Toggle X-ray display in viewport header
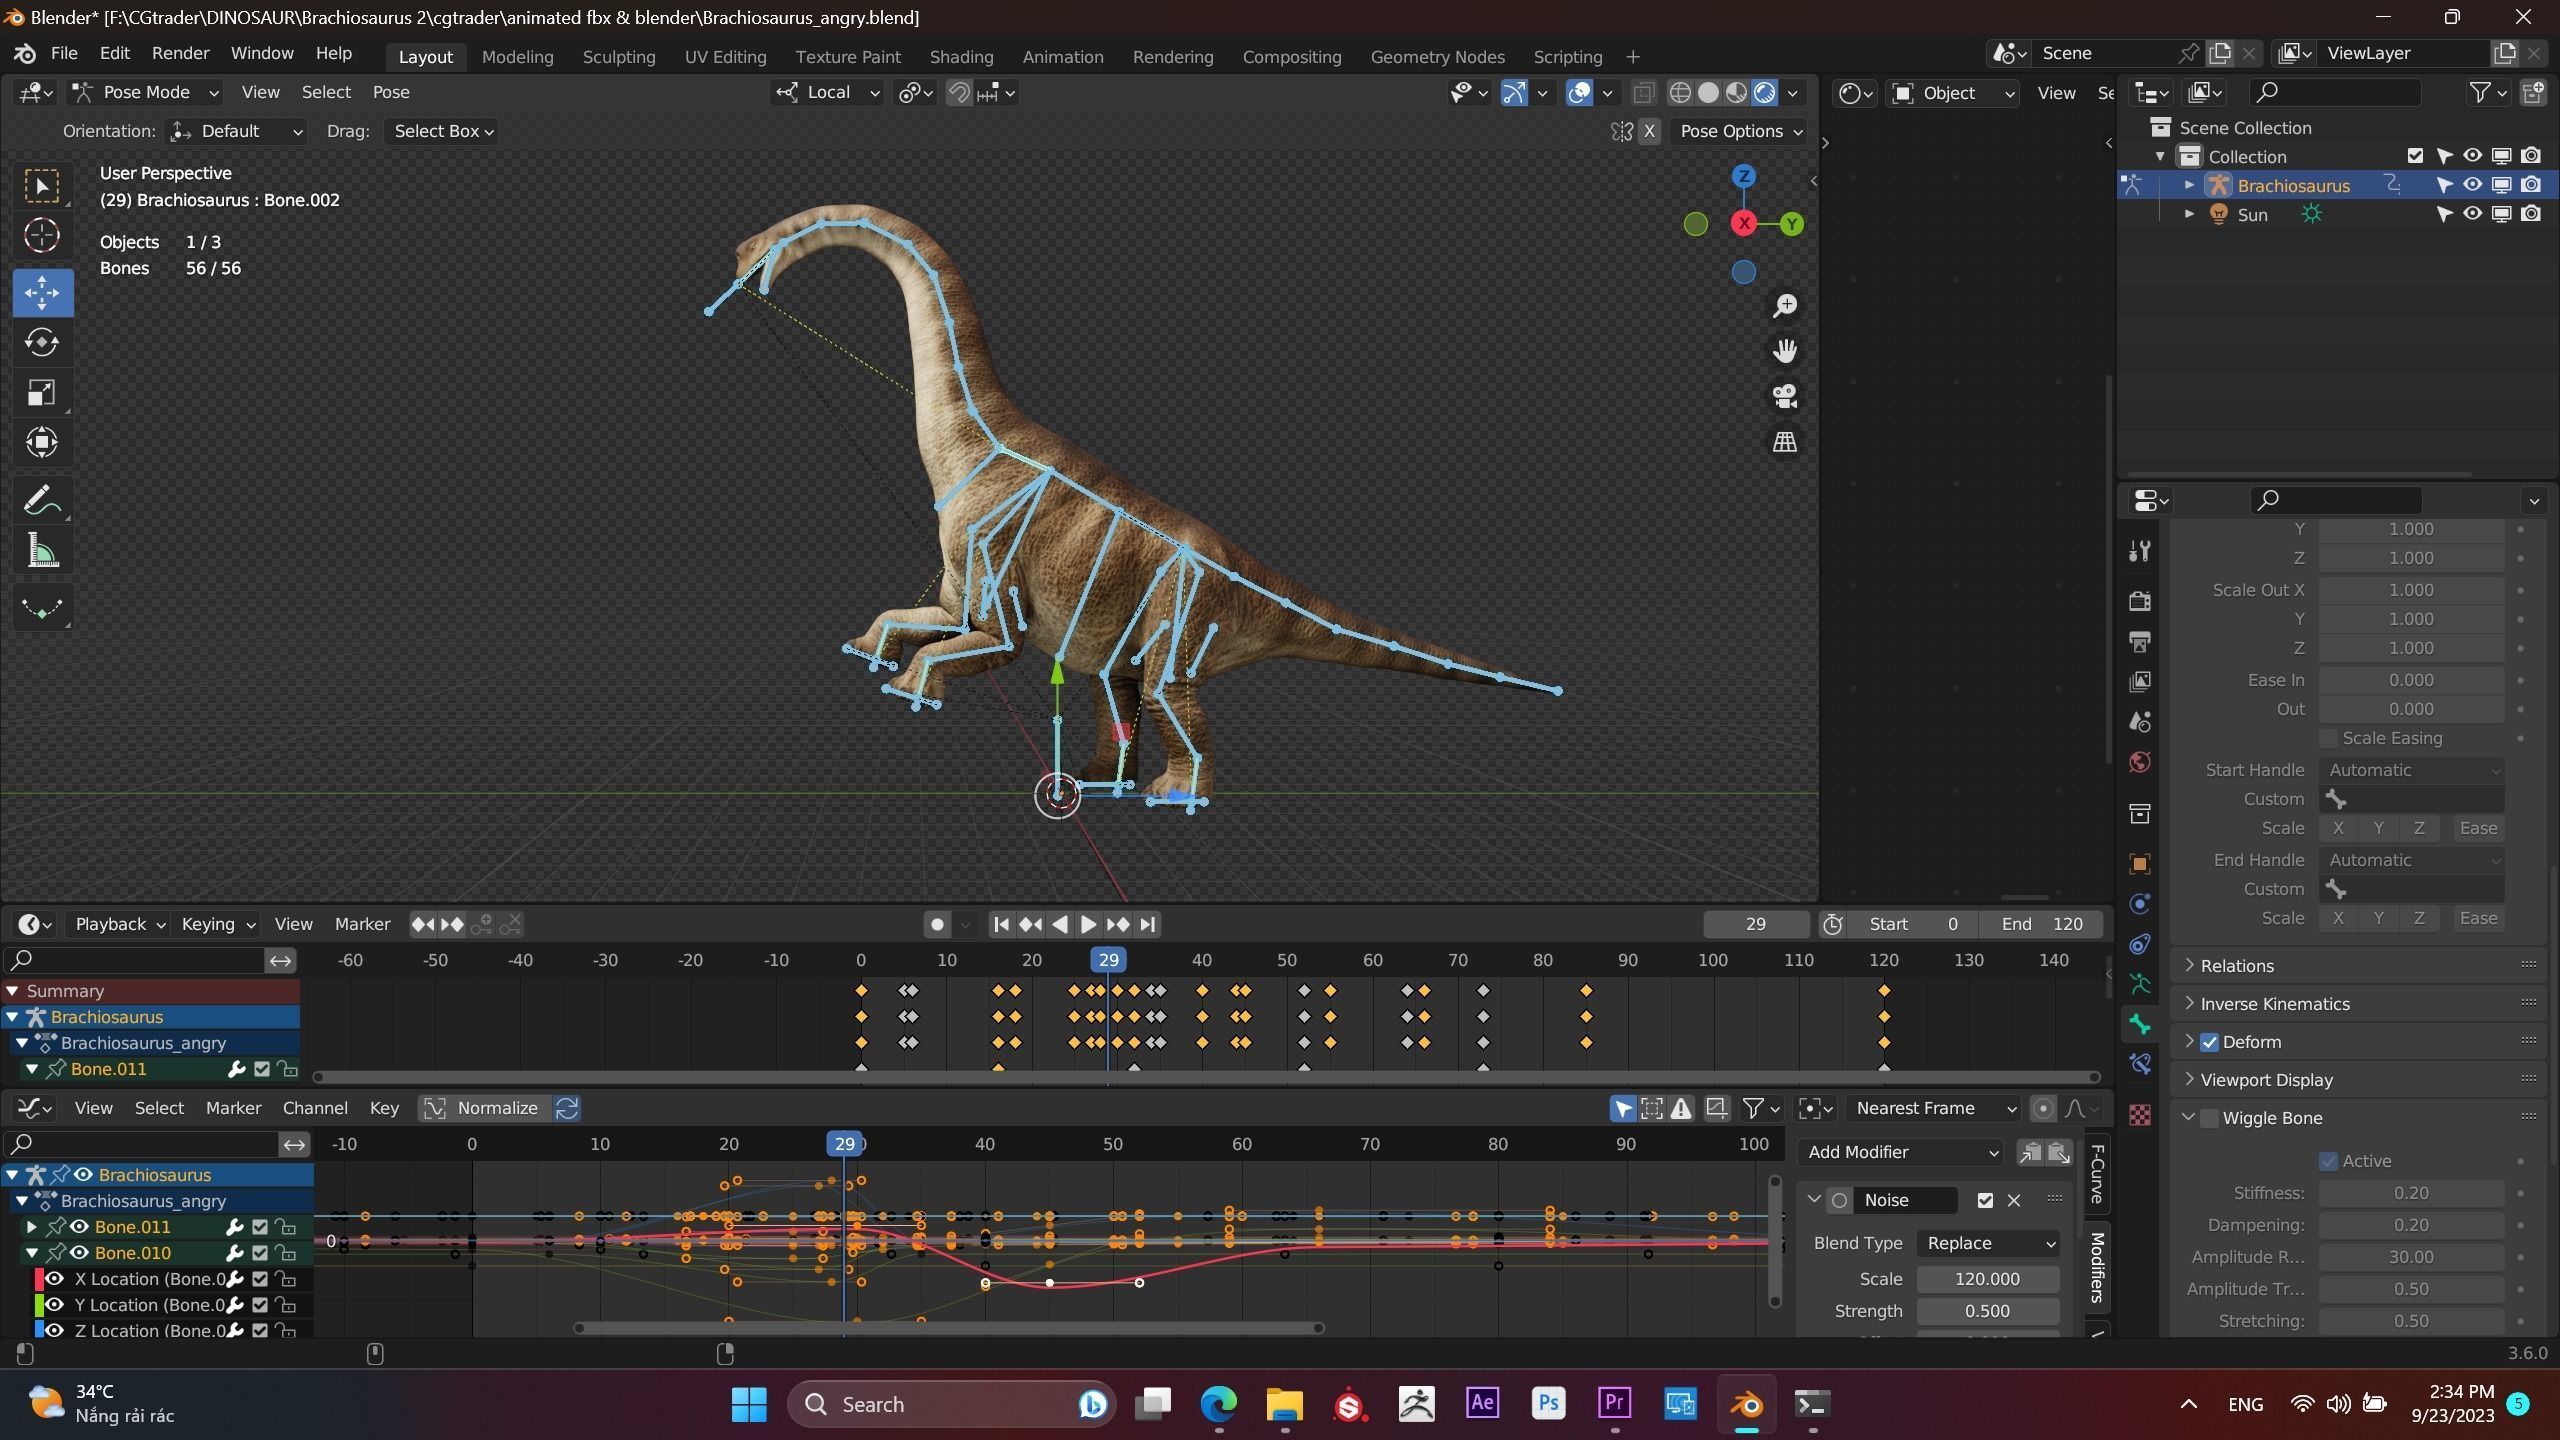Viewport: 2560px width, 1440px height. point(1643,93)
